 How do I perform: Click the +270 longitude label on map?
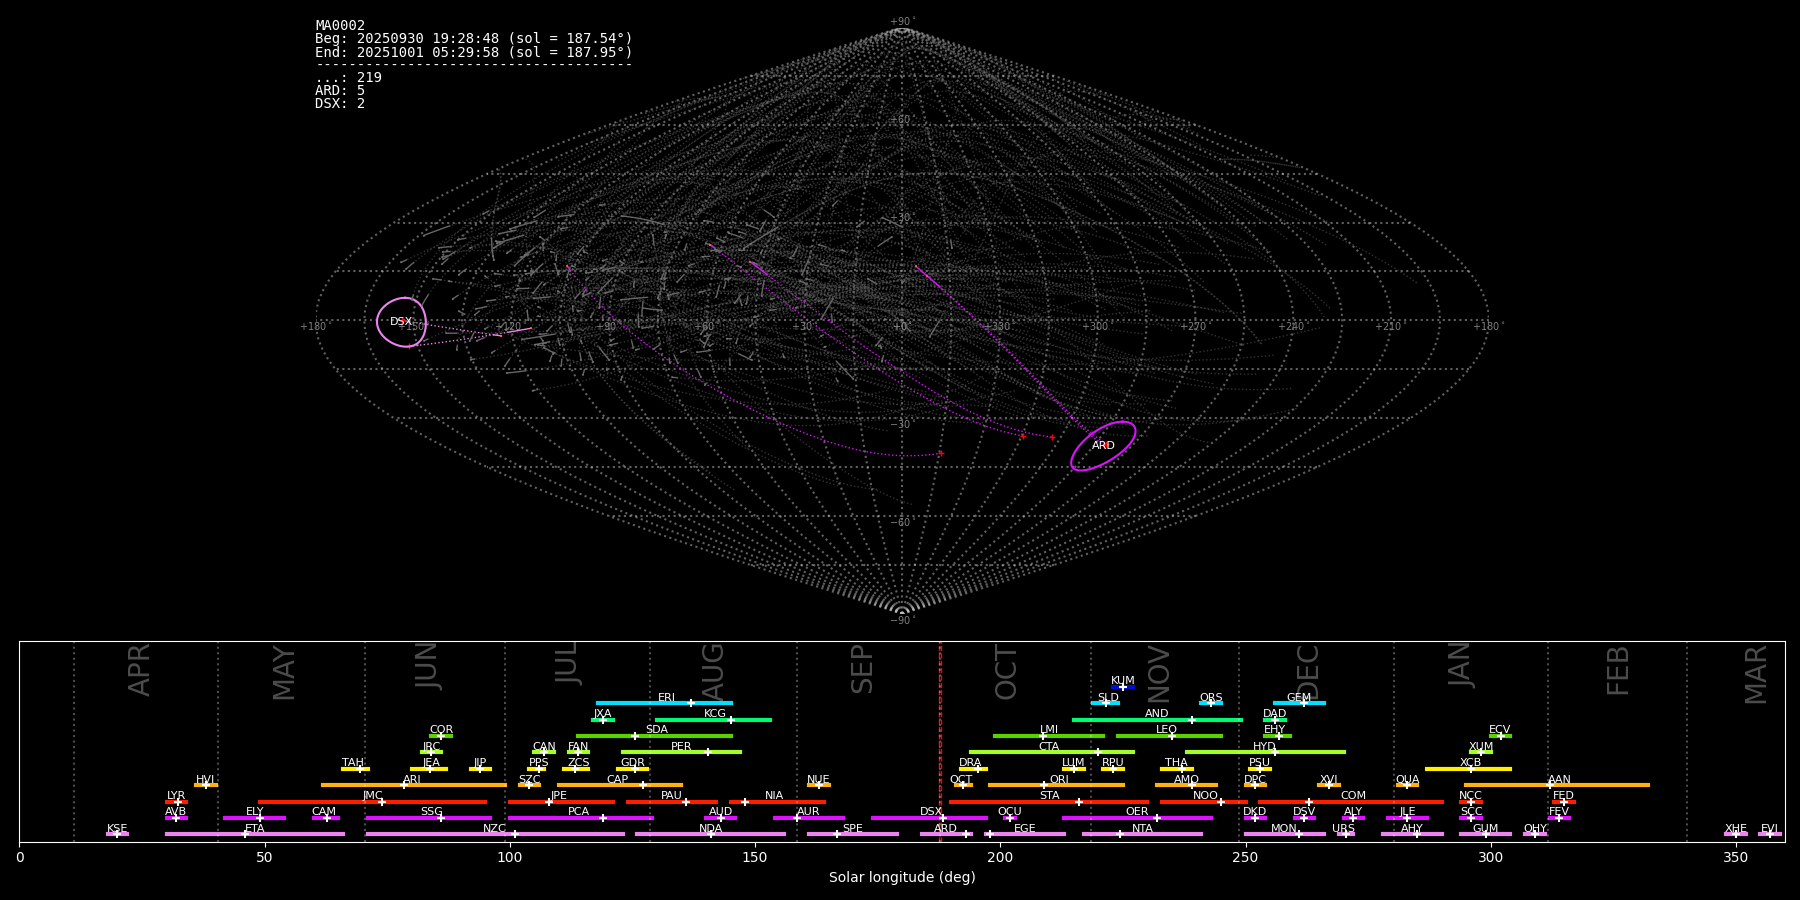pyautogui.click(x=1193, y=327)
